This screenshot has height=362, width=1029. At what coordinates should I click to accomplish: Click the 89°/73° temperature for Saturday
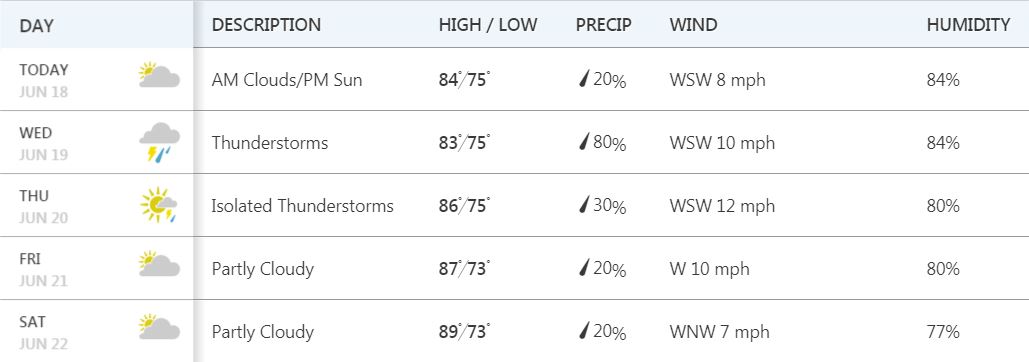tap(465, 331)
